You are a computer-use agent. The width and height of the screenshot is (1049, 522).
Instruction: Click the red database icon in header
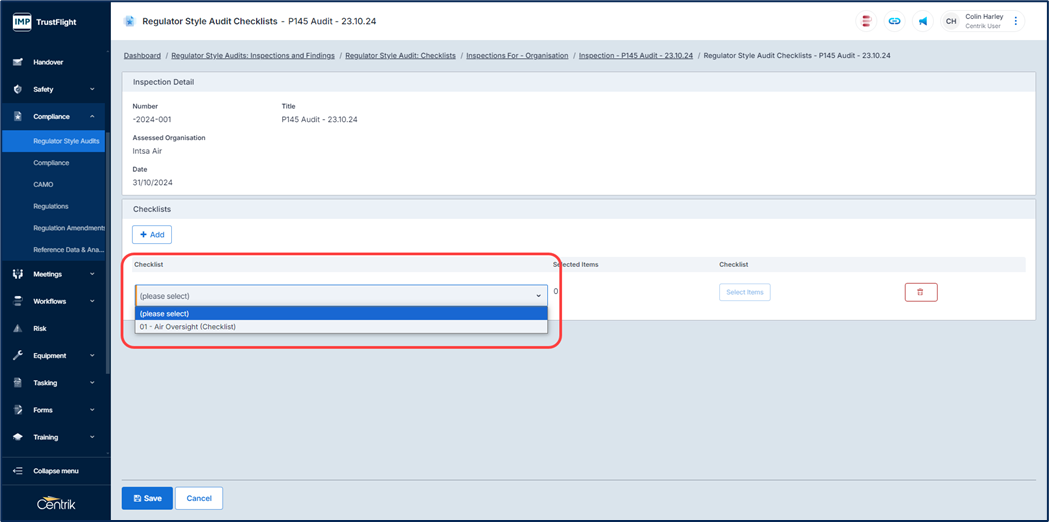[x=866, y=21]
